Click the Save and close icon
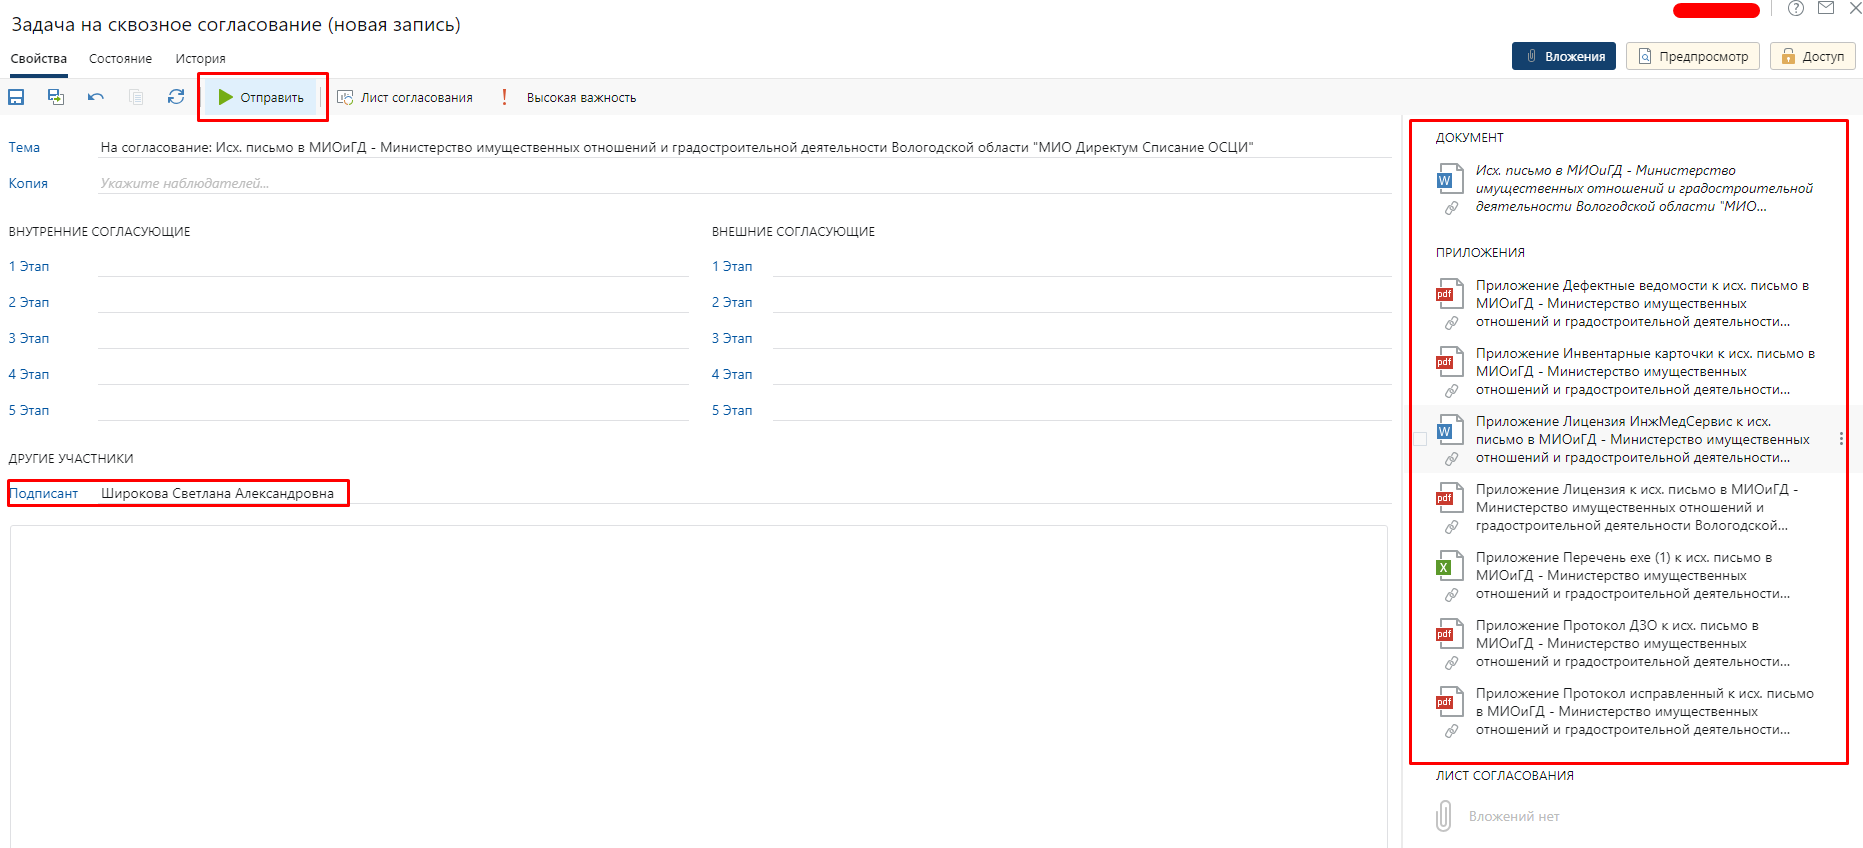 [56, 97]
